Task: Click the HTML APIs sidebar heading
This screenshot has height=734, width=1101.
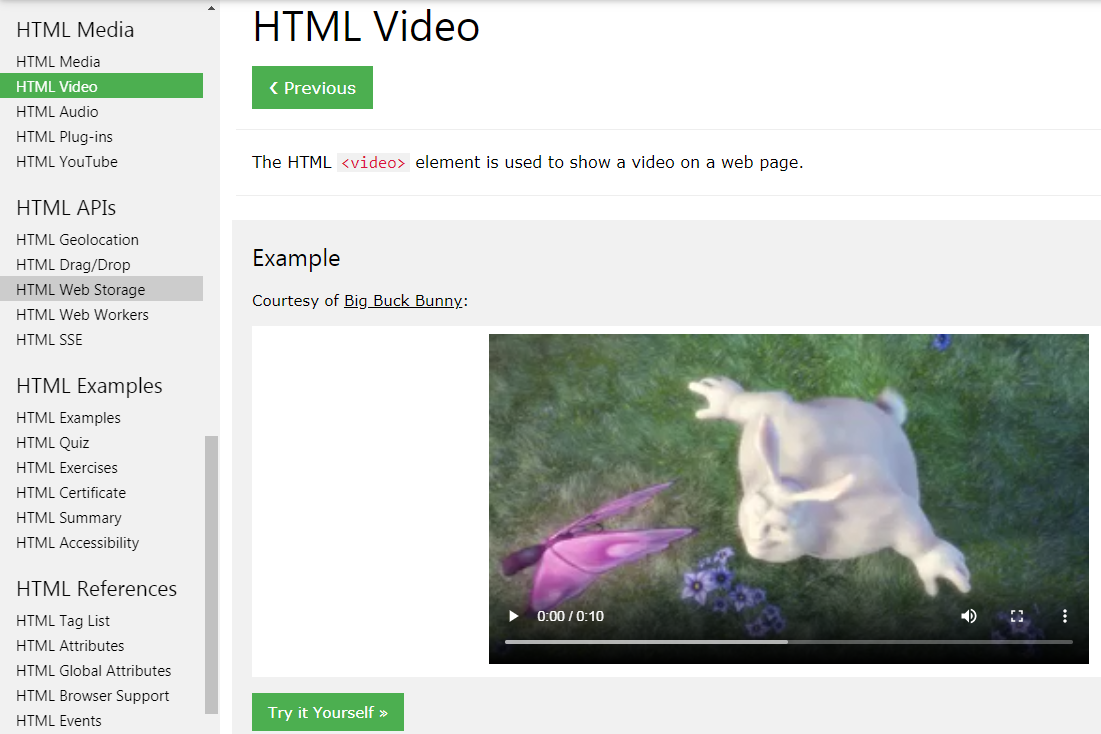Action: click(x=66, y=208)
